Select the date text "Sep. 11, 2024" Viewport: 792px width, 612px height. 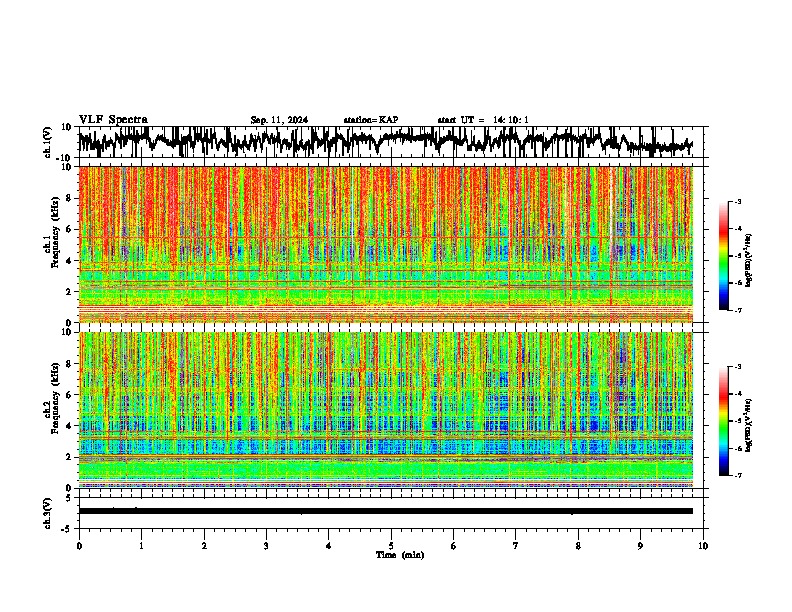pos(279,120)
